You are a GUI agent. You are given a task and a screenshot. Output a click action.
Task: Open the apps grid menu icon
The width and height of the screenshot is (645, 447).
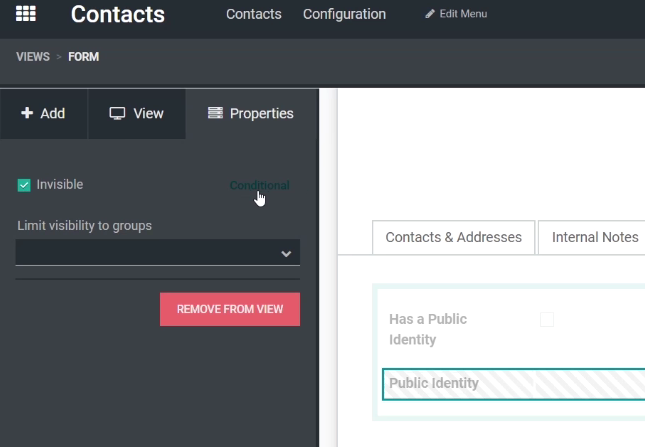point(26,14)
